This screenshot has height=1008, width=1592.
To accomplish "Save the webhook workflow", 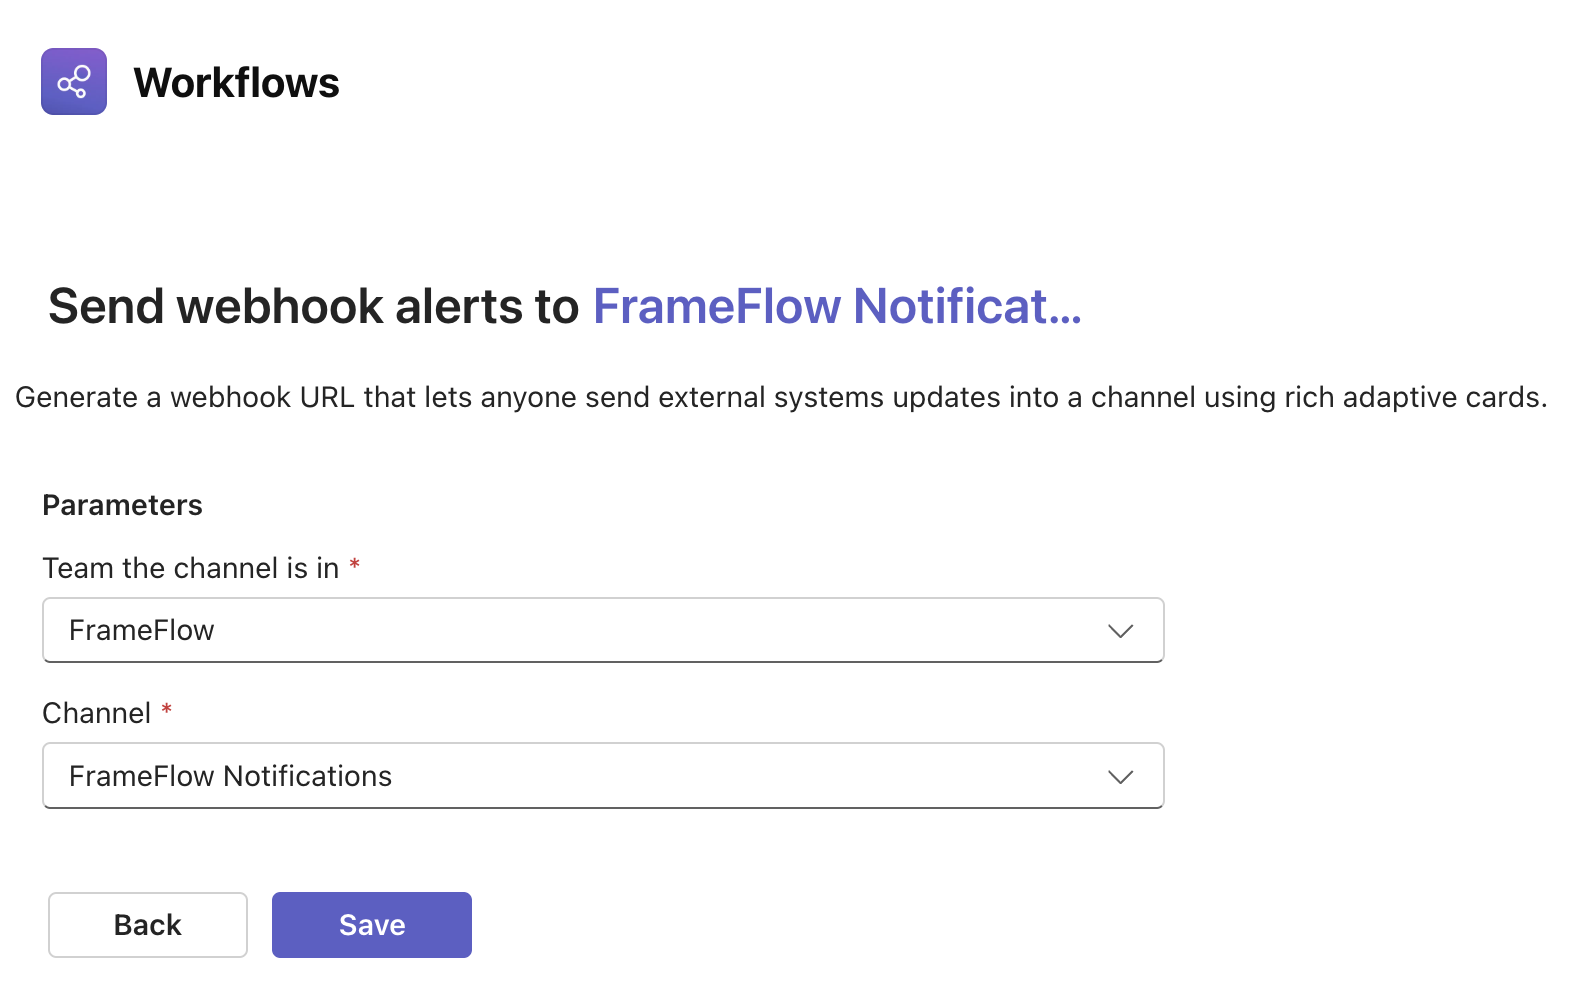I will click(371, 925).
